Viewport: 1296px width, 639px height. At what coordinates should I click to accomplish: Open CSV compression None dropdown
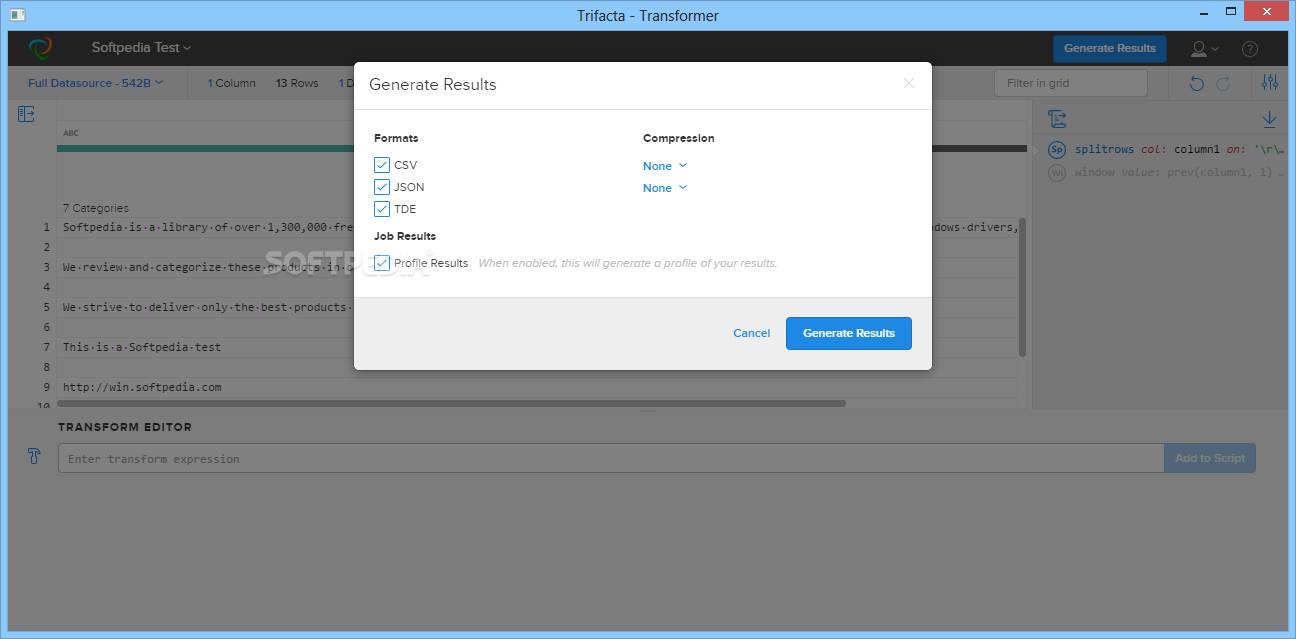click(665, 166)
